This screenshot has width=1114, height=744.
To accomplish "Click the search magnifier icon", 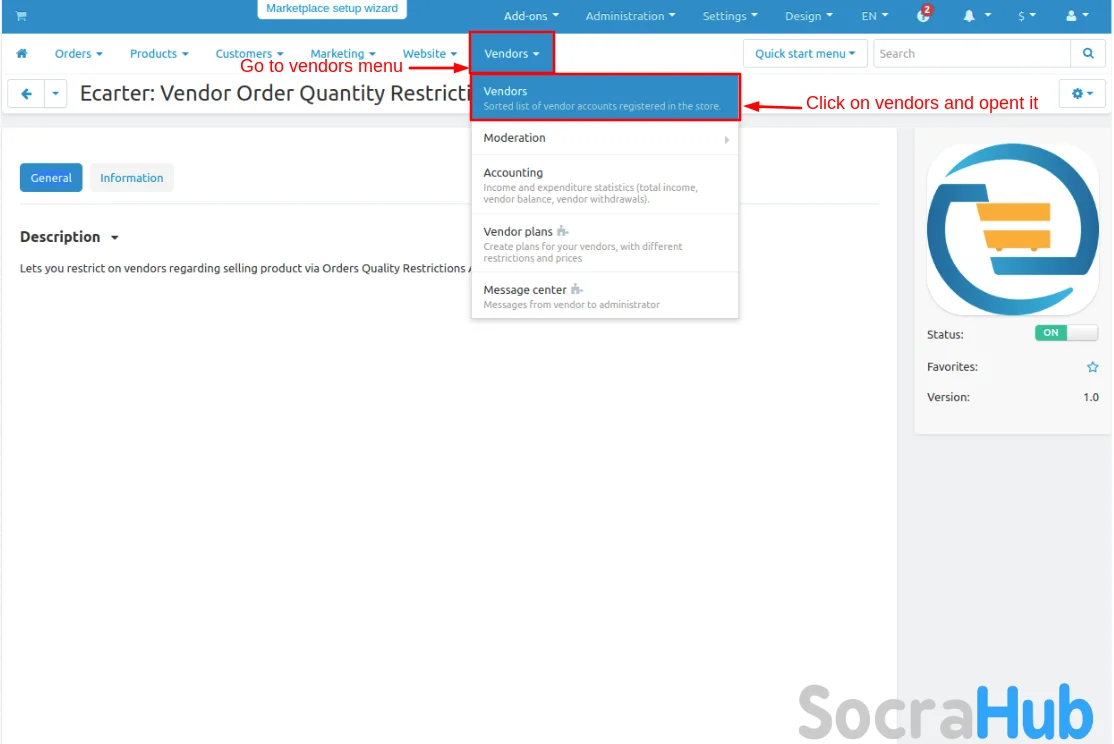I will [1088, 53].
